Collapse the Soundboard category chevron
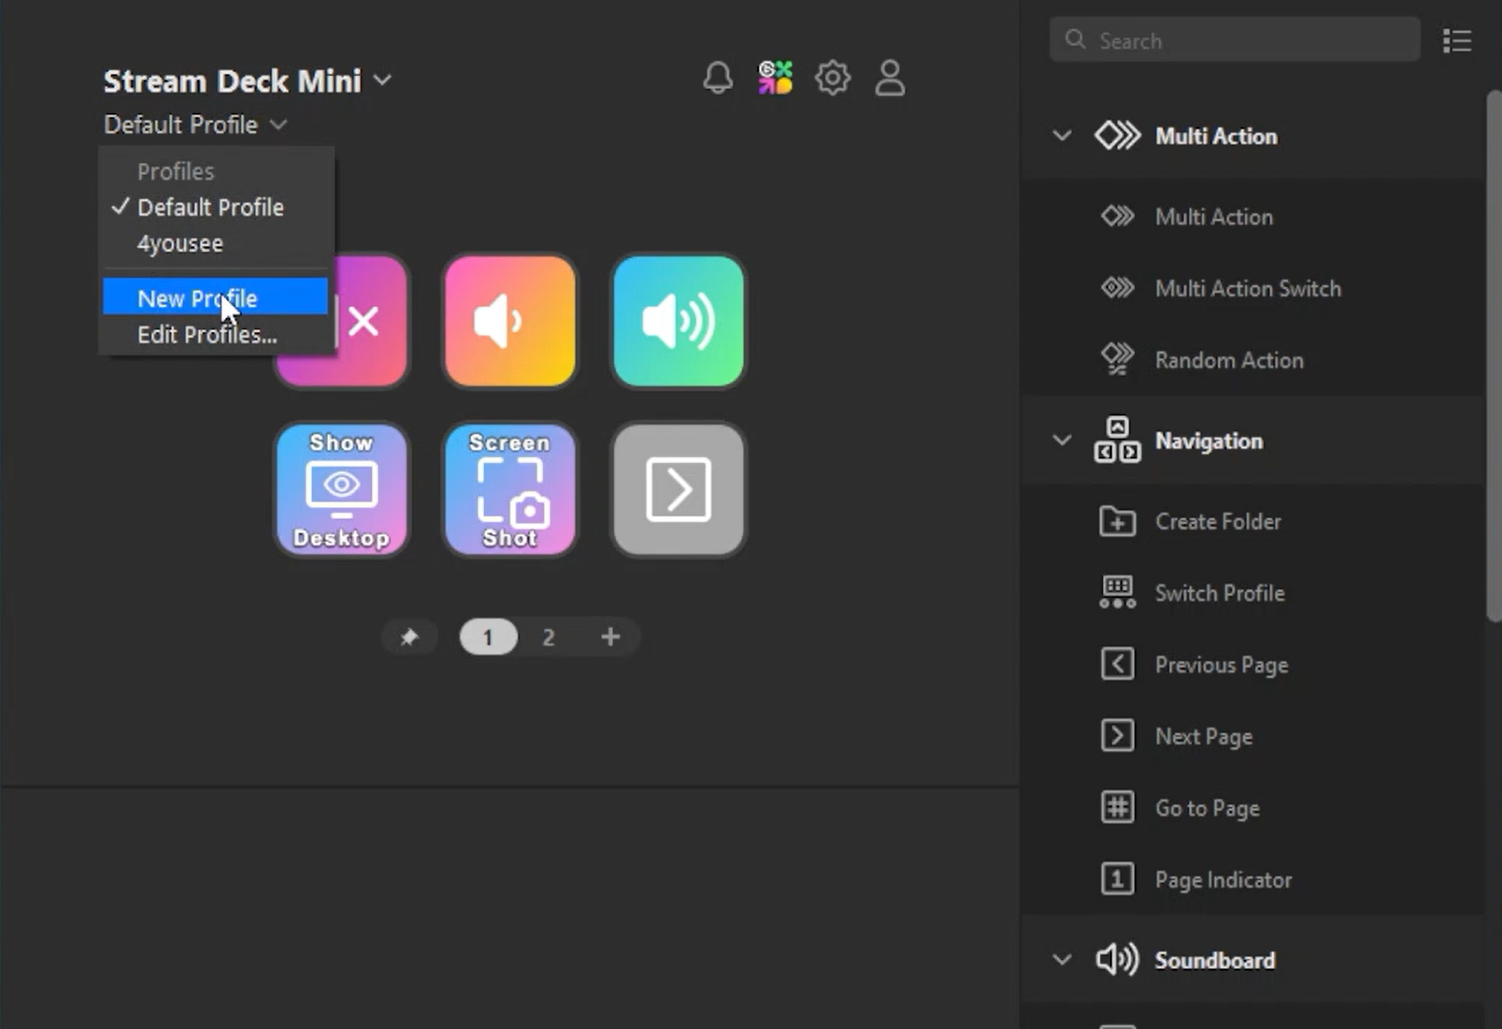Screen dimensions: 1502x1029 1062,960
